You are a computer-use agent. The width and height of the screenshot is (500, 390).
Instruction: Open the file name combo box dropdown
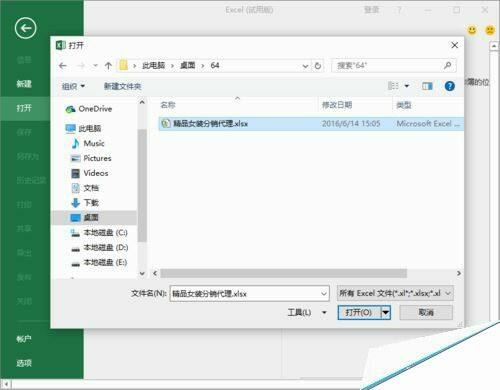(324, 294)
